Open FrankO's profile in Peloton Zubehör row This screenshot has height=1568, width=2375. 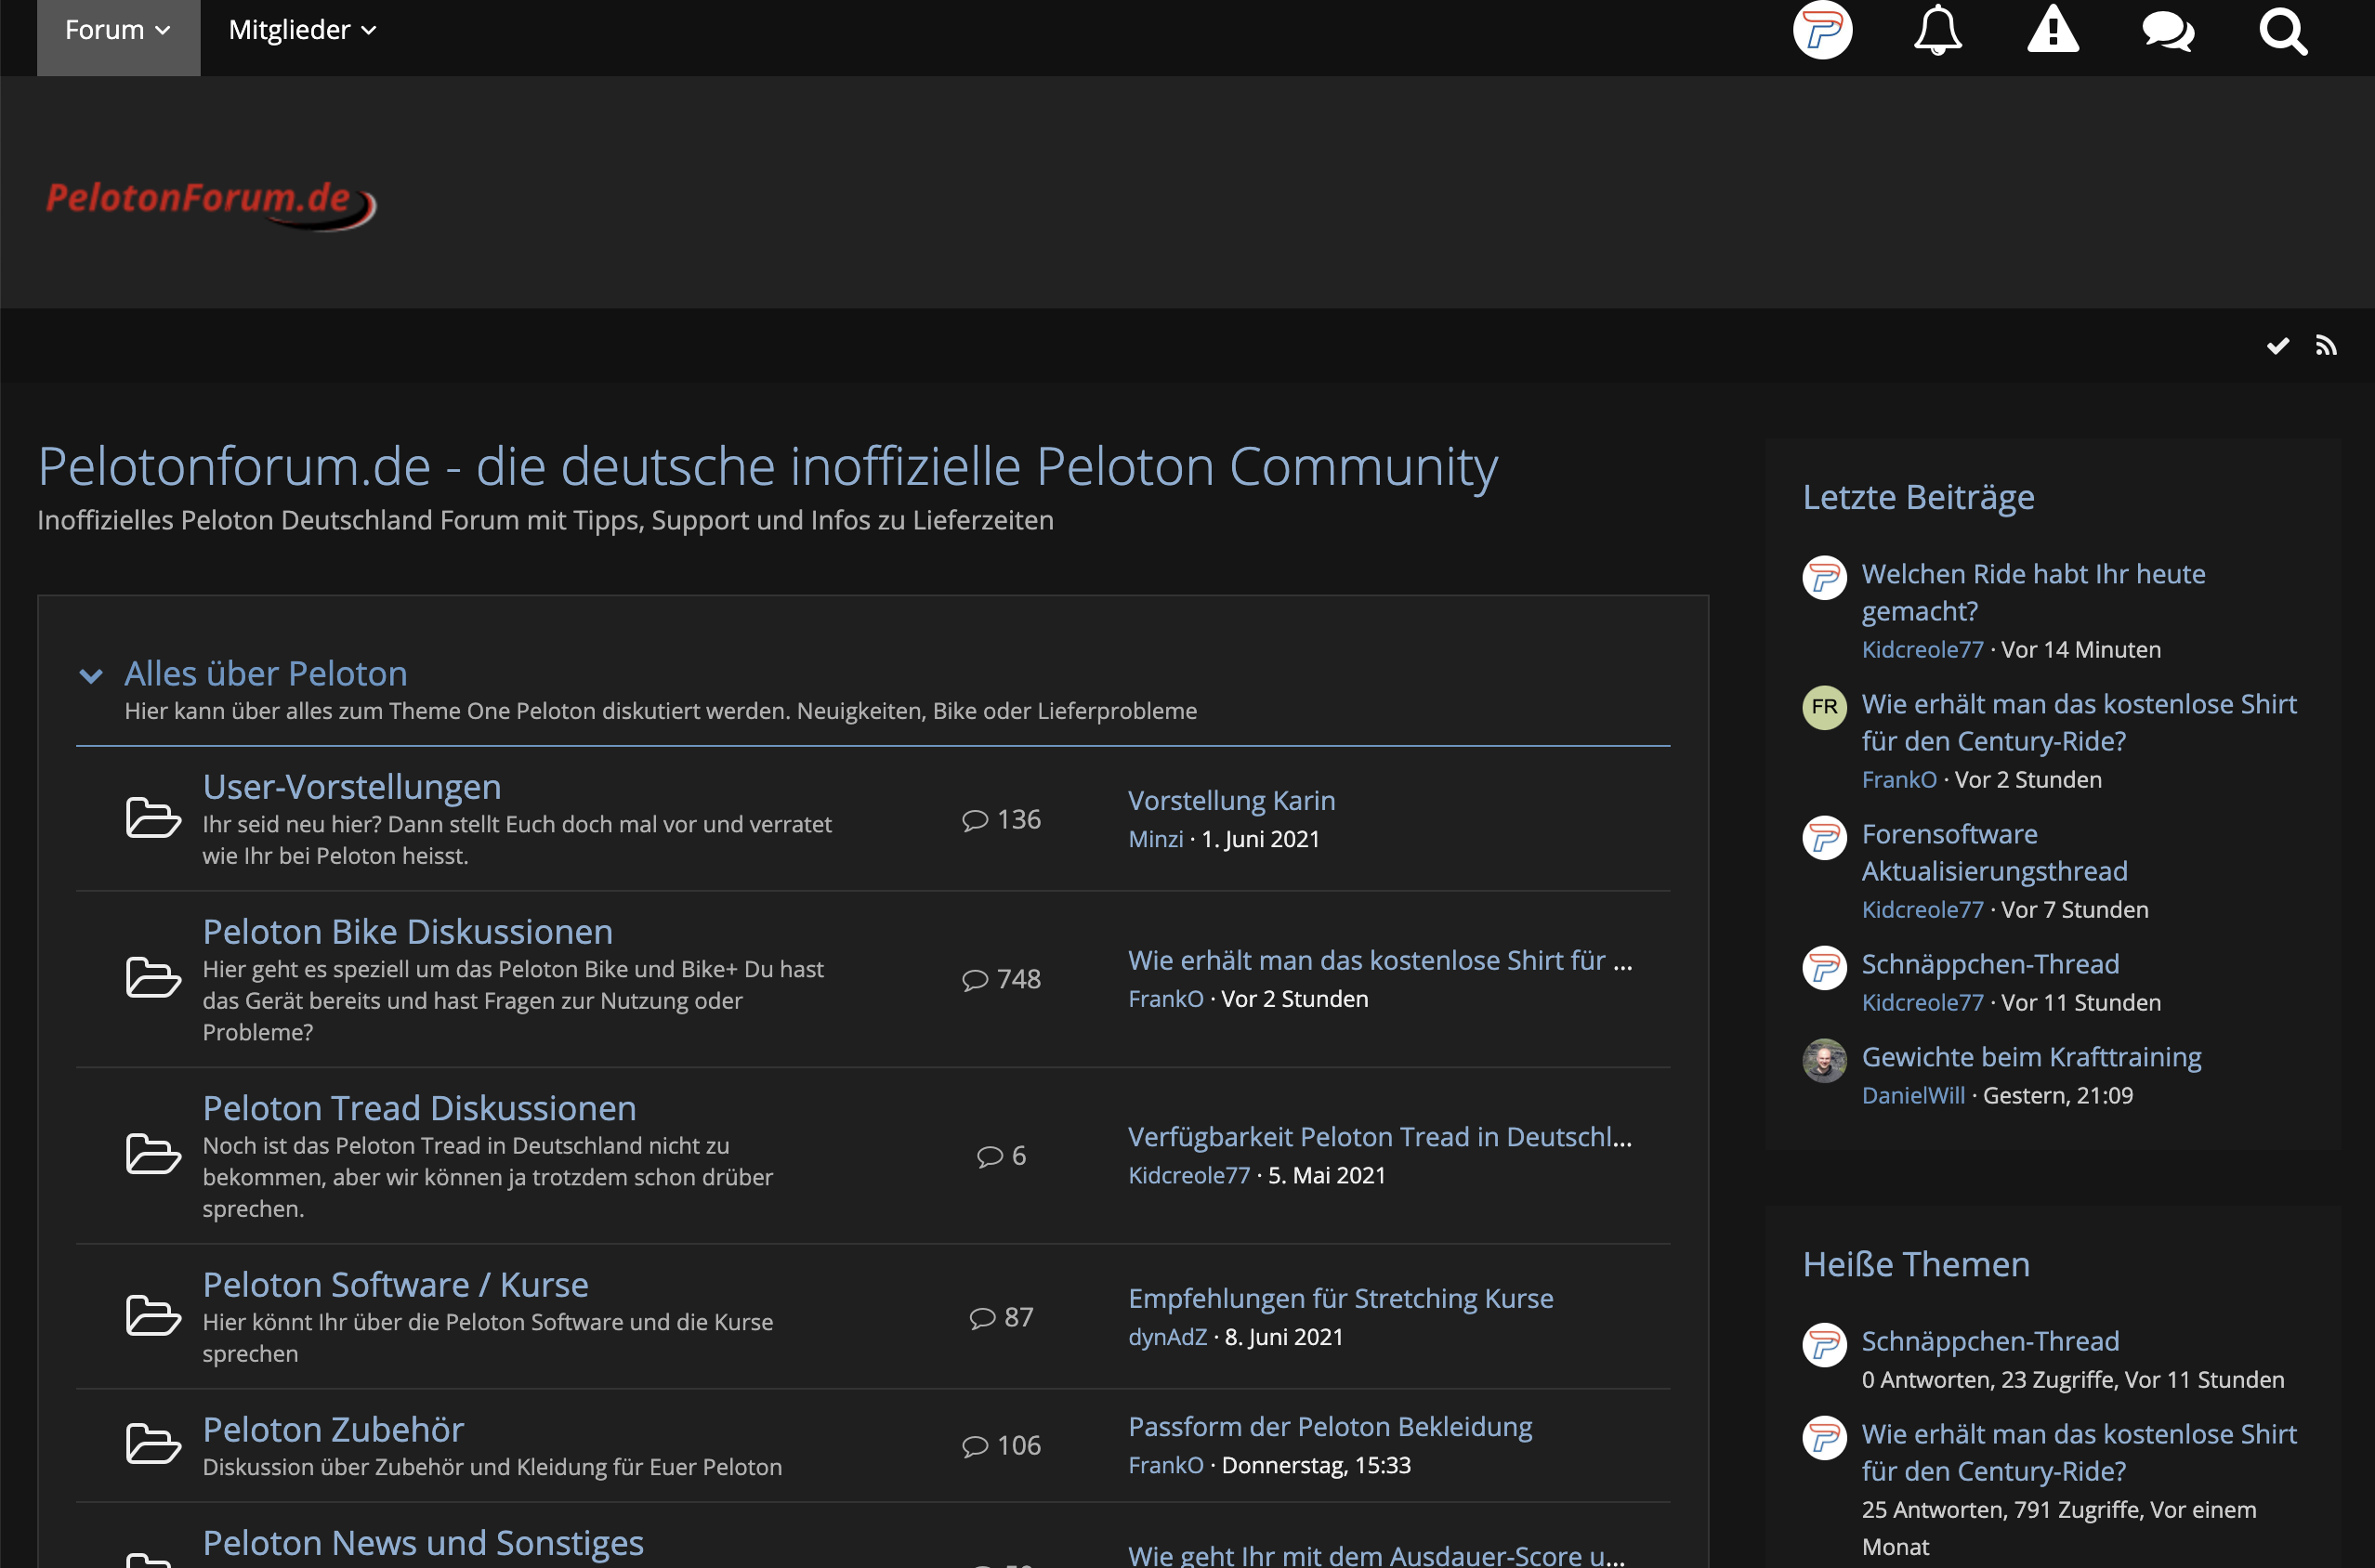tap(1166, 1466)
